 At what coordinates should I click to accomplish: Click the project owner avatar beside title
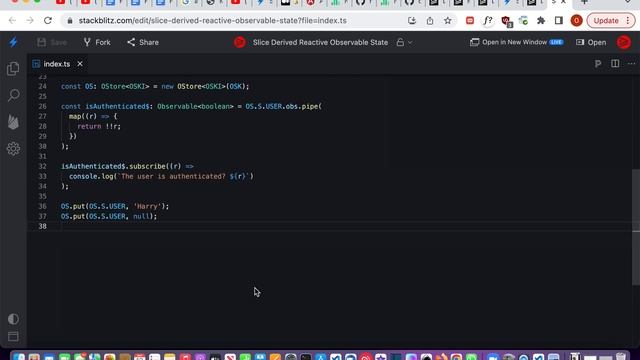240,42
